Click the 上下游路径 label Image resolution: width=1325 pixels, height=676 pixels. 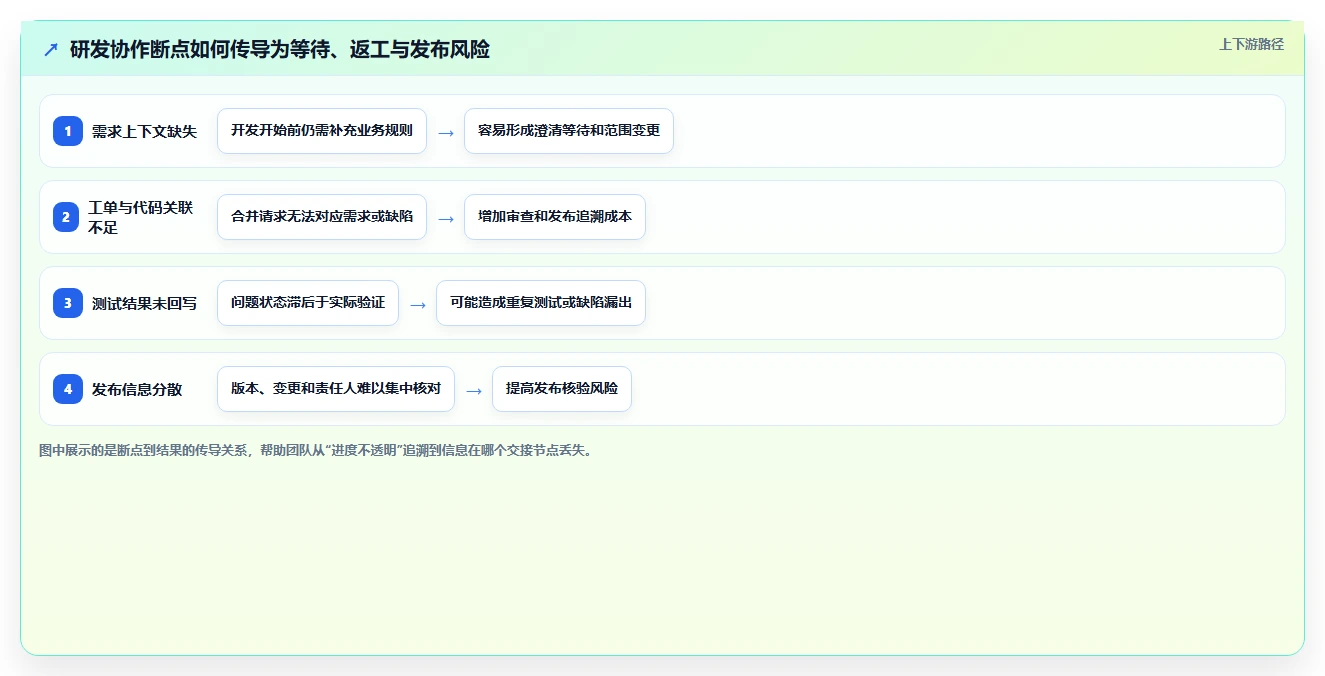[1251, 44]
